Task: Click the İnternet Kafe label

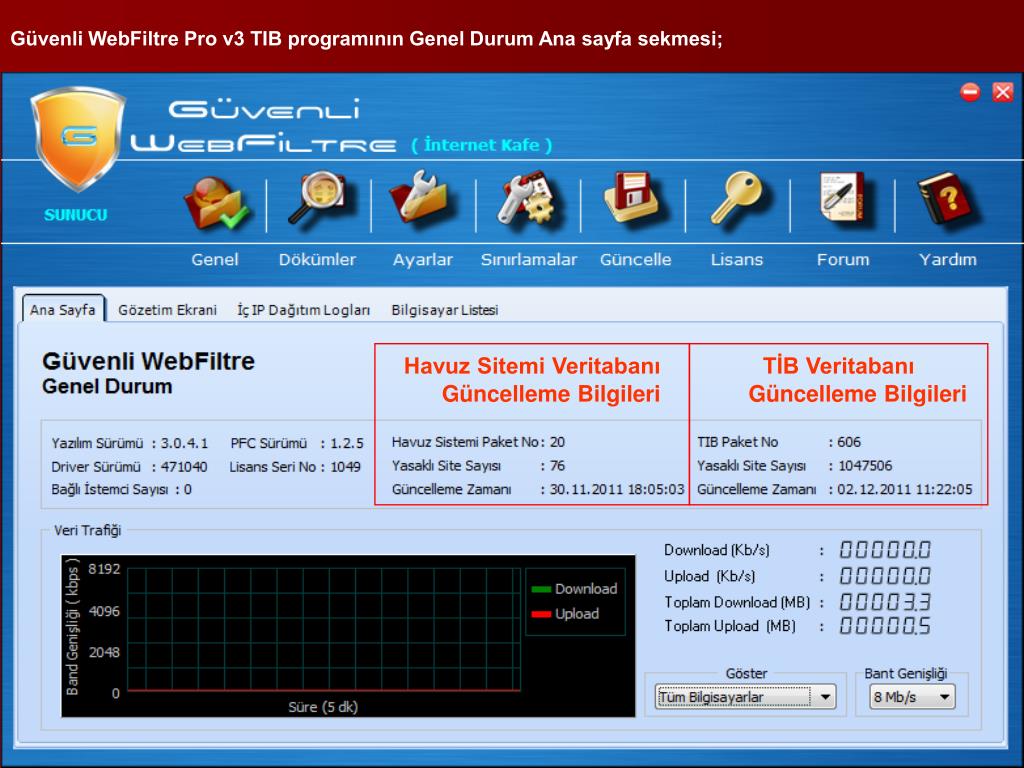Action: 482,145
